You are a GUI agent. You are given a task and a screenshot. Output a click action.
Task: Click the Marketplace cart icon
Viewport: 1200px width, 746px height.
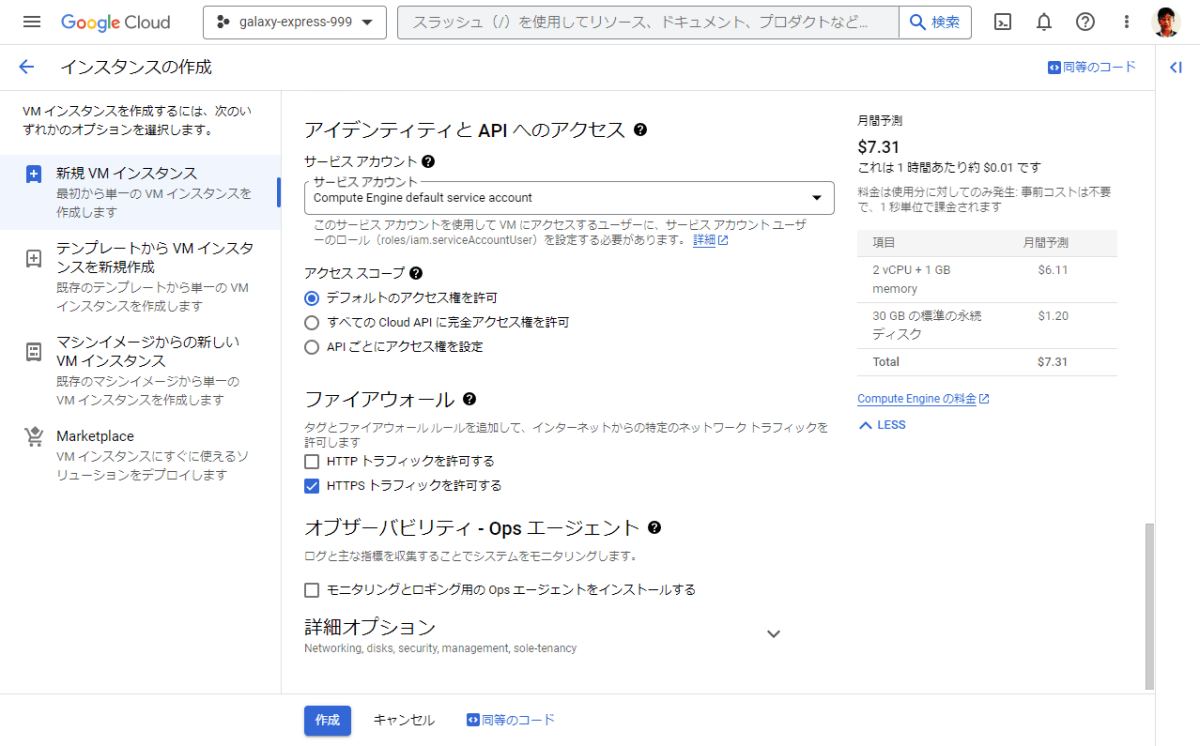coord(34,437)
